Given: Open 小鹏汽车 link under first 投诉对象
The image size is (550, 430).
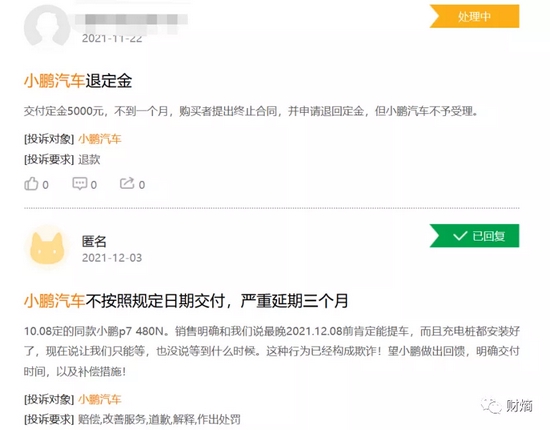Looking at the screenshot, I should pyautogui.click(x=100, y=139).
